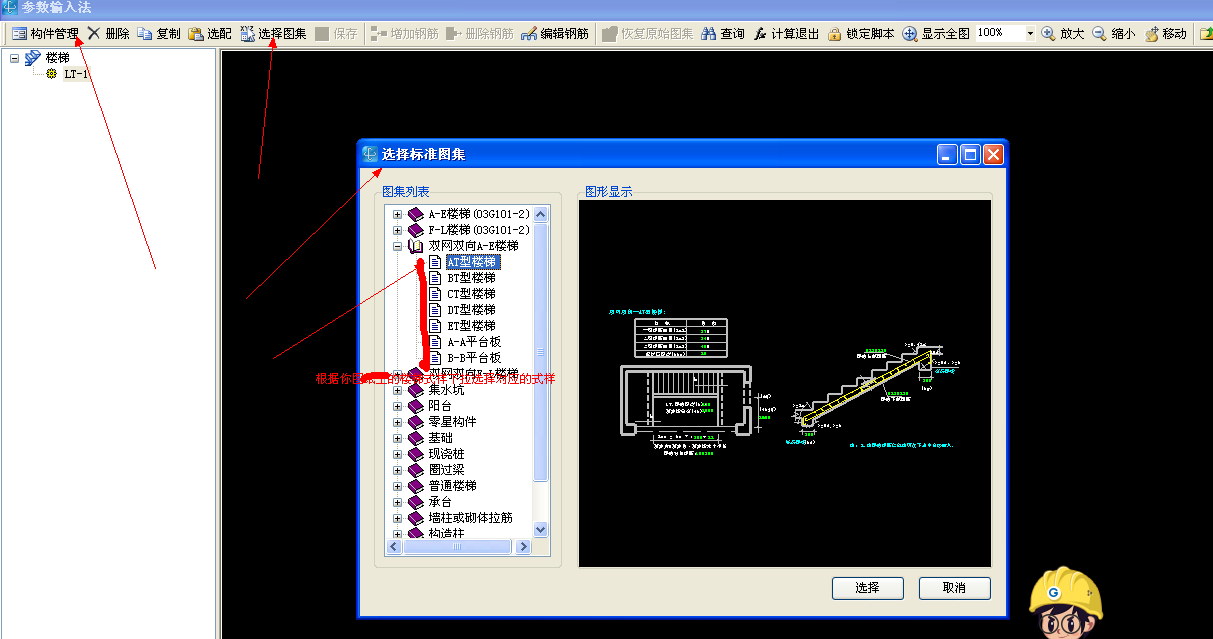The width and height of the screenshot is (1213, 639).
Task: Expand A-E楼梯 (03G101-2) atlas node
Action: click(397, 214)
